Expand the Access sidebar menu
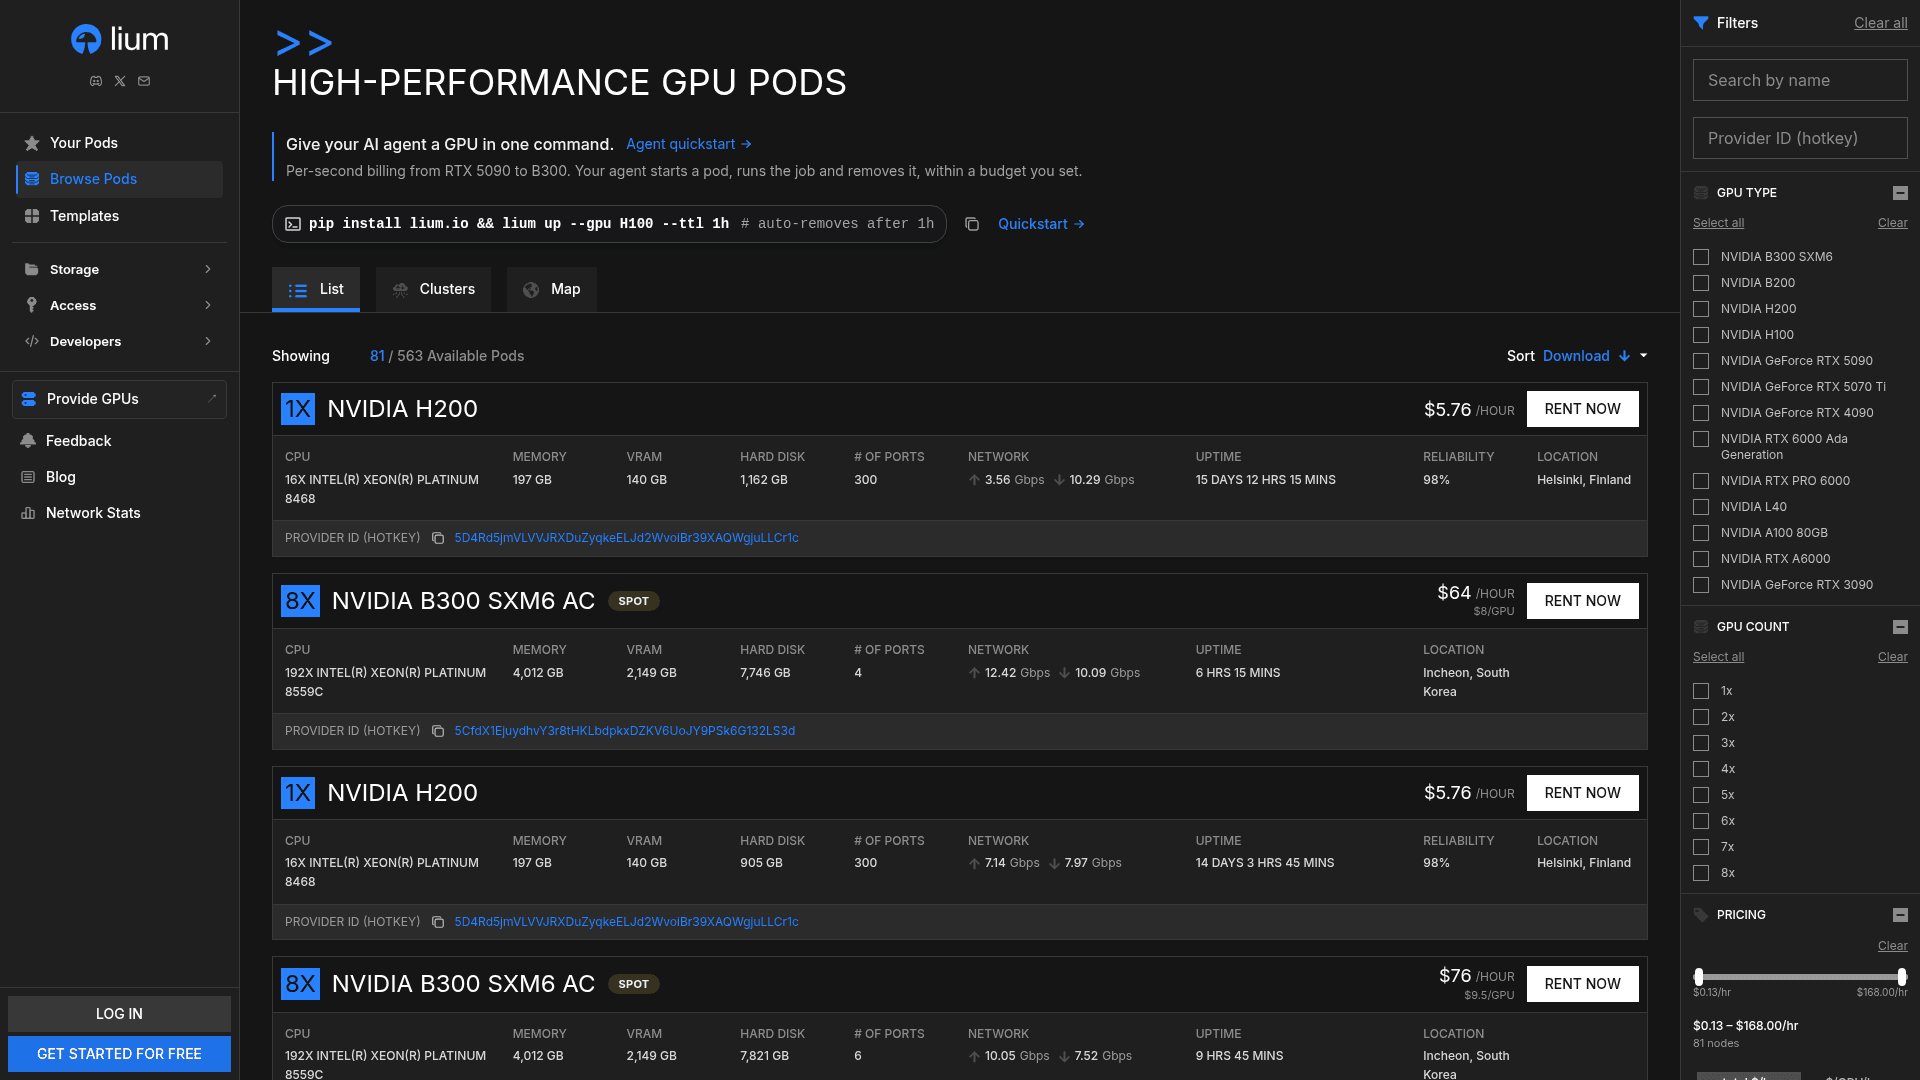 pos(119,306)
